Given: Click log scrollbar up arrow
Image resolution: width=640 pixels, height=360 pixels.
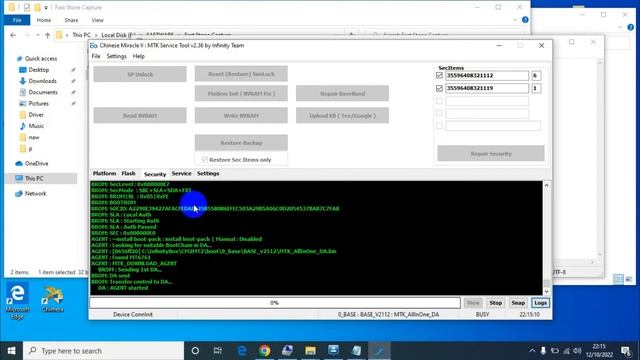Looking at the screenshot, I should (x=547, y=185).
